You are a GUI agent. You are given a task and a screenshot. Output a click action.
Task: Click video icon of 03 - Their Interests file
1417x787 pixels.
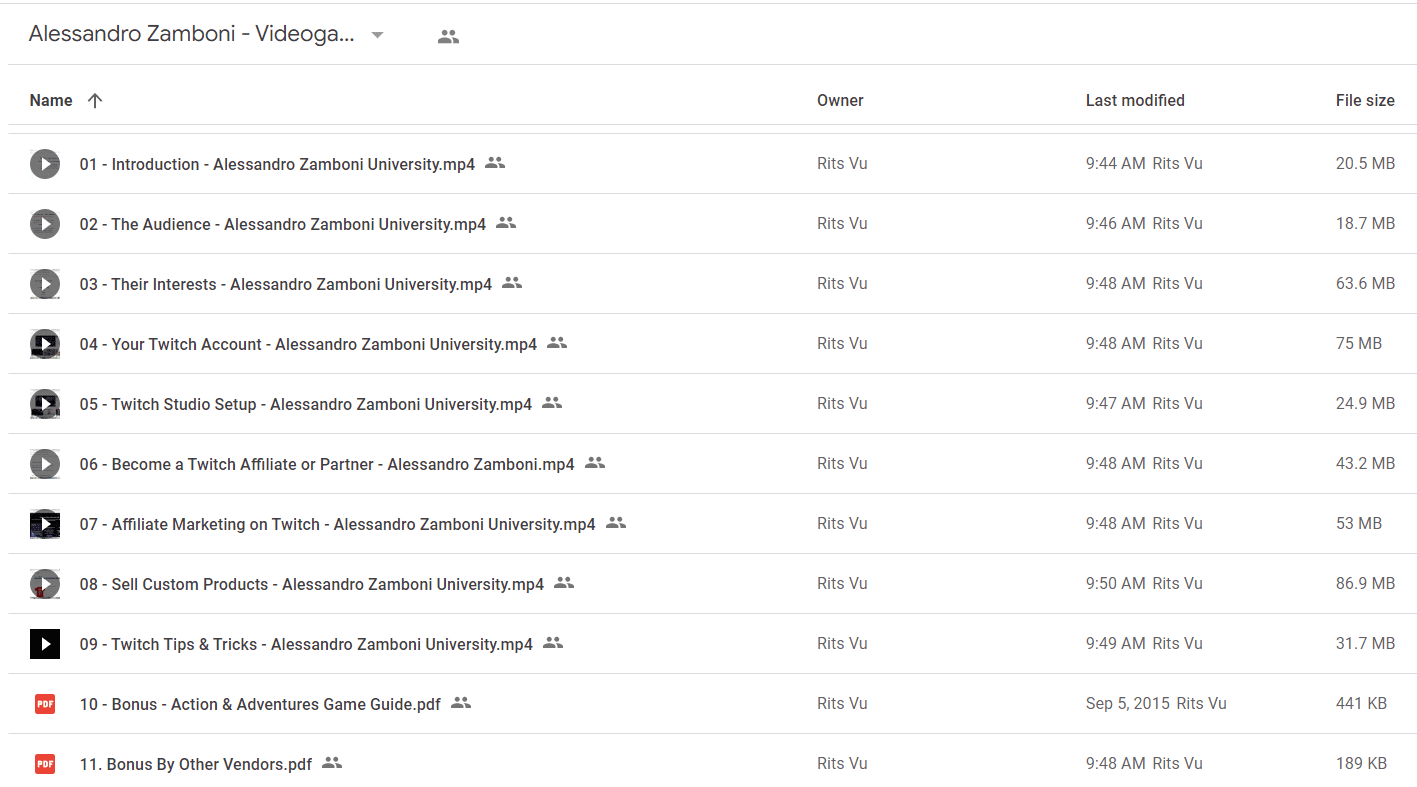[45, 284]
